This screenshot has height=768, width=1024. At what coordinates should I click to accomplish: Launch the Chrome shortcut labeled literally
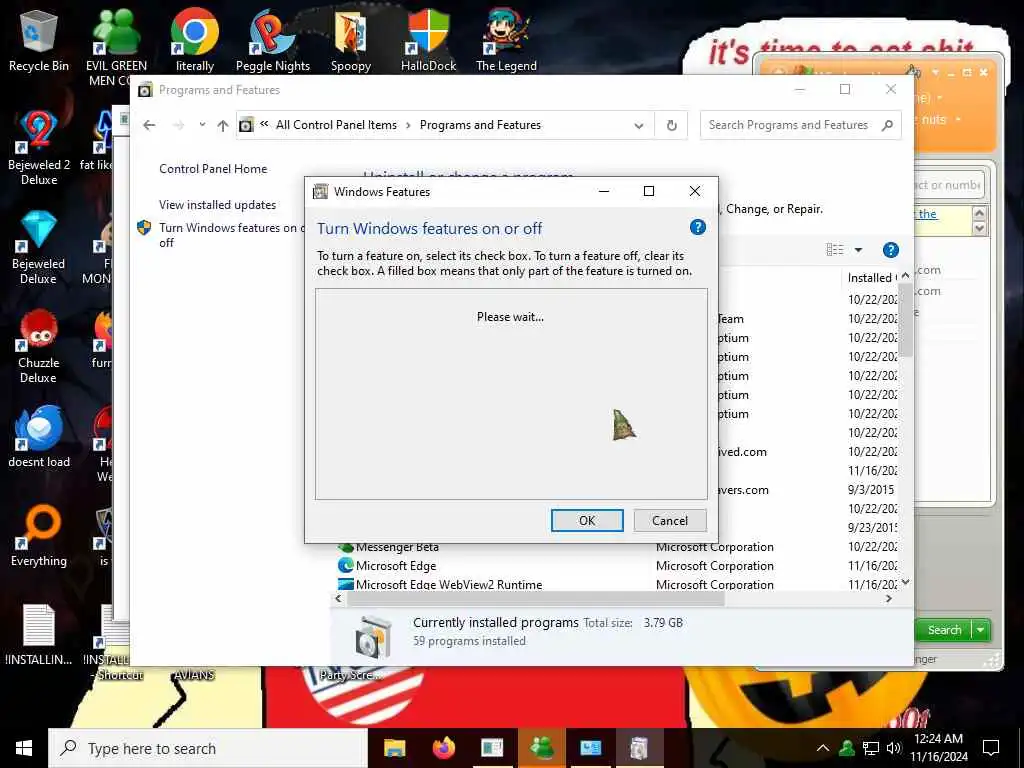[x=195, y=39]
